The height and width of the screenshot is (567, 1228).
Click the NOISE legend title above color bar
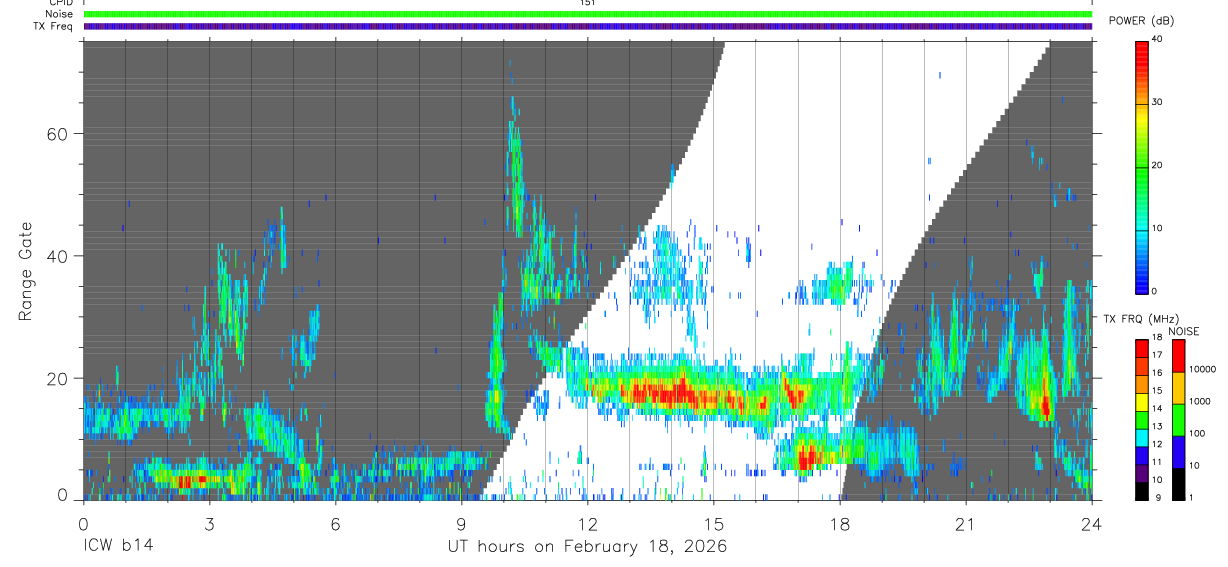1183,331
